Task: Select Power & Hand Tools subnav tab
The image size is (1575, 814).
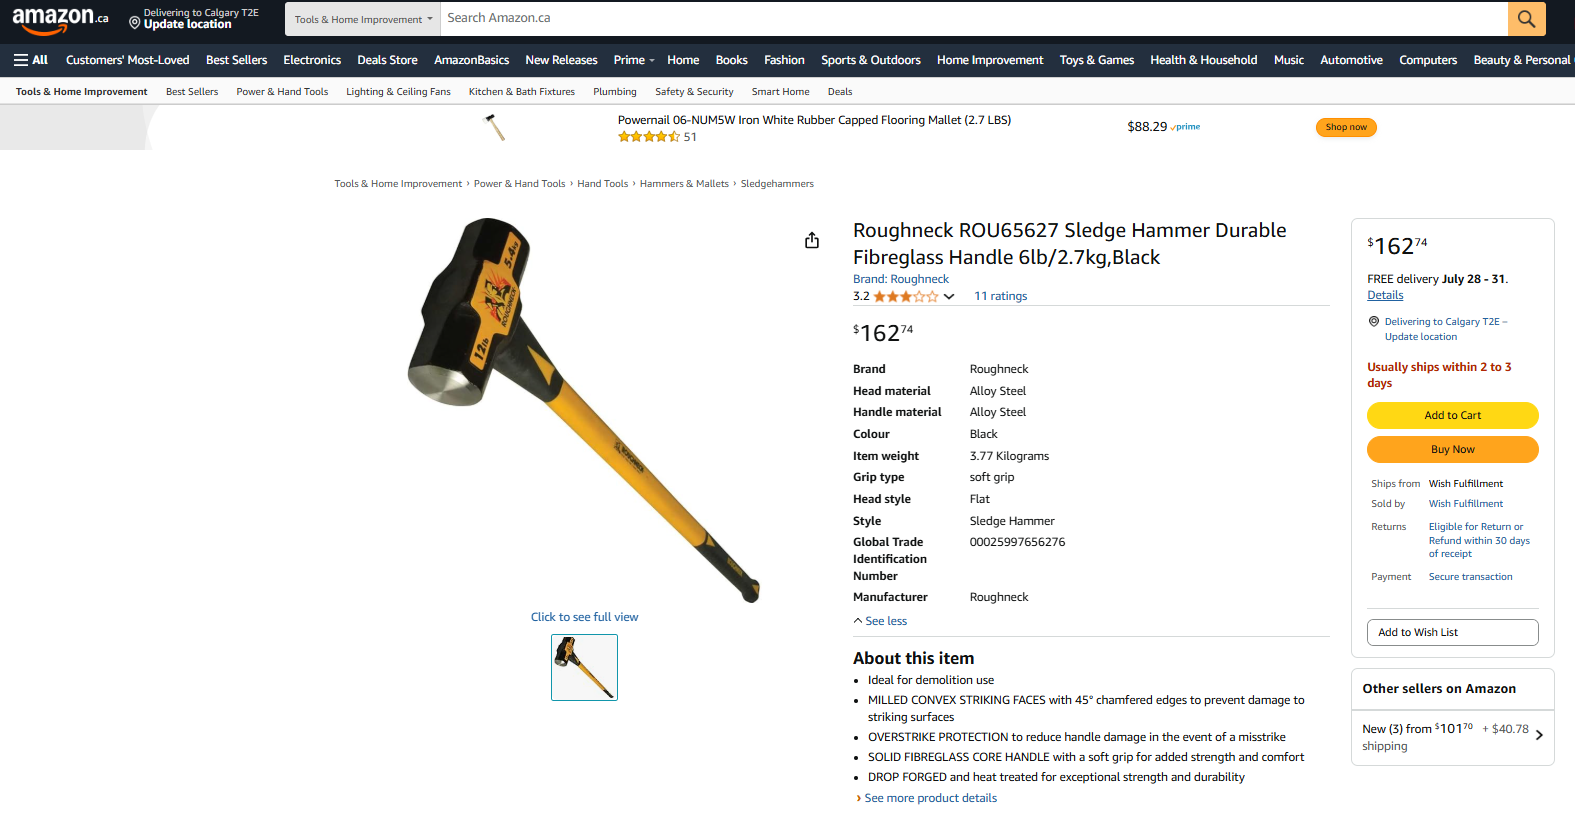Action: pos(282,92)
